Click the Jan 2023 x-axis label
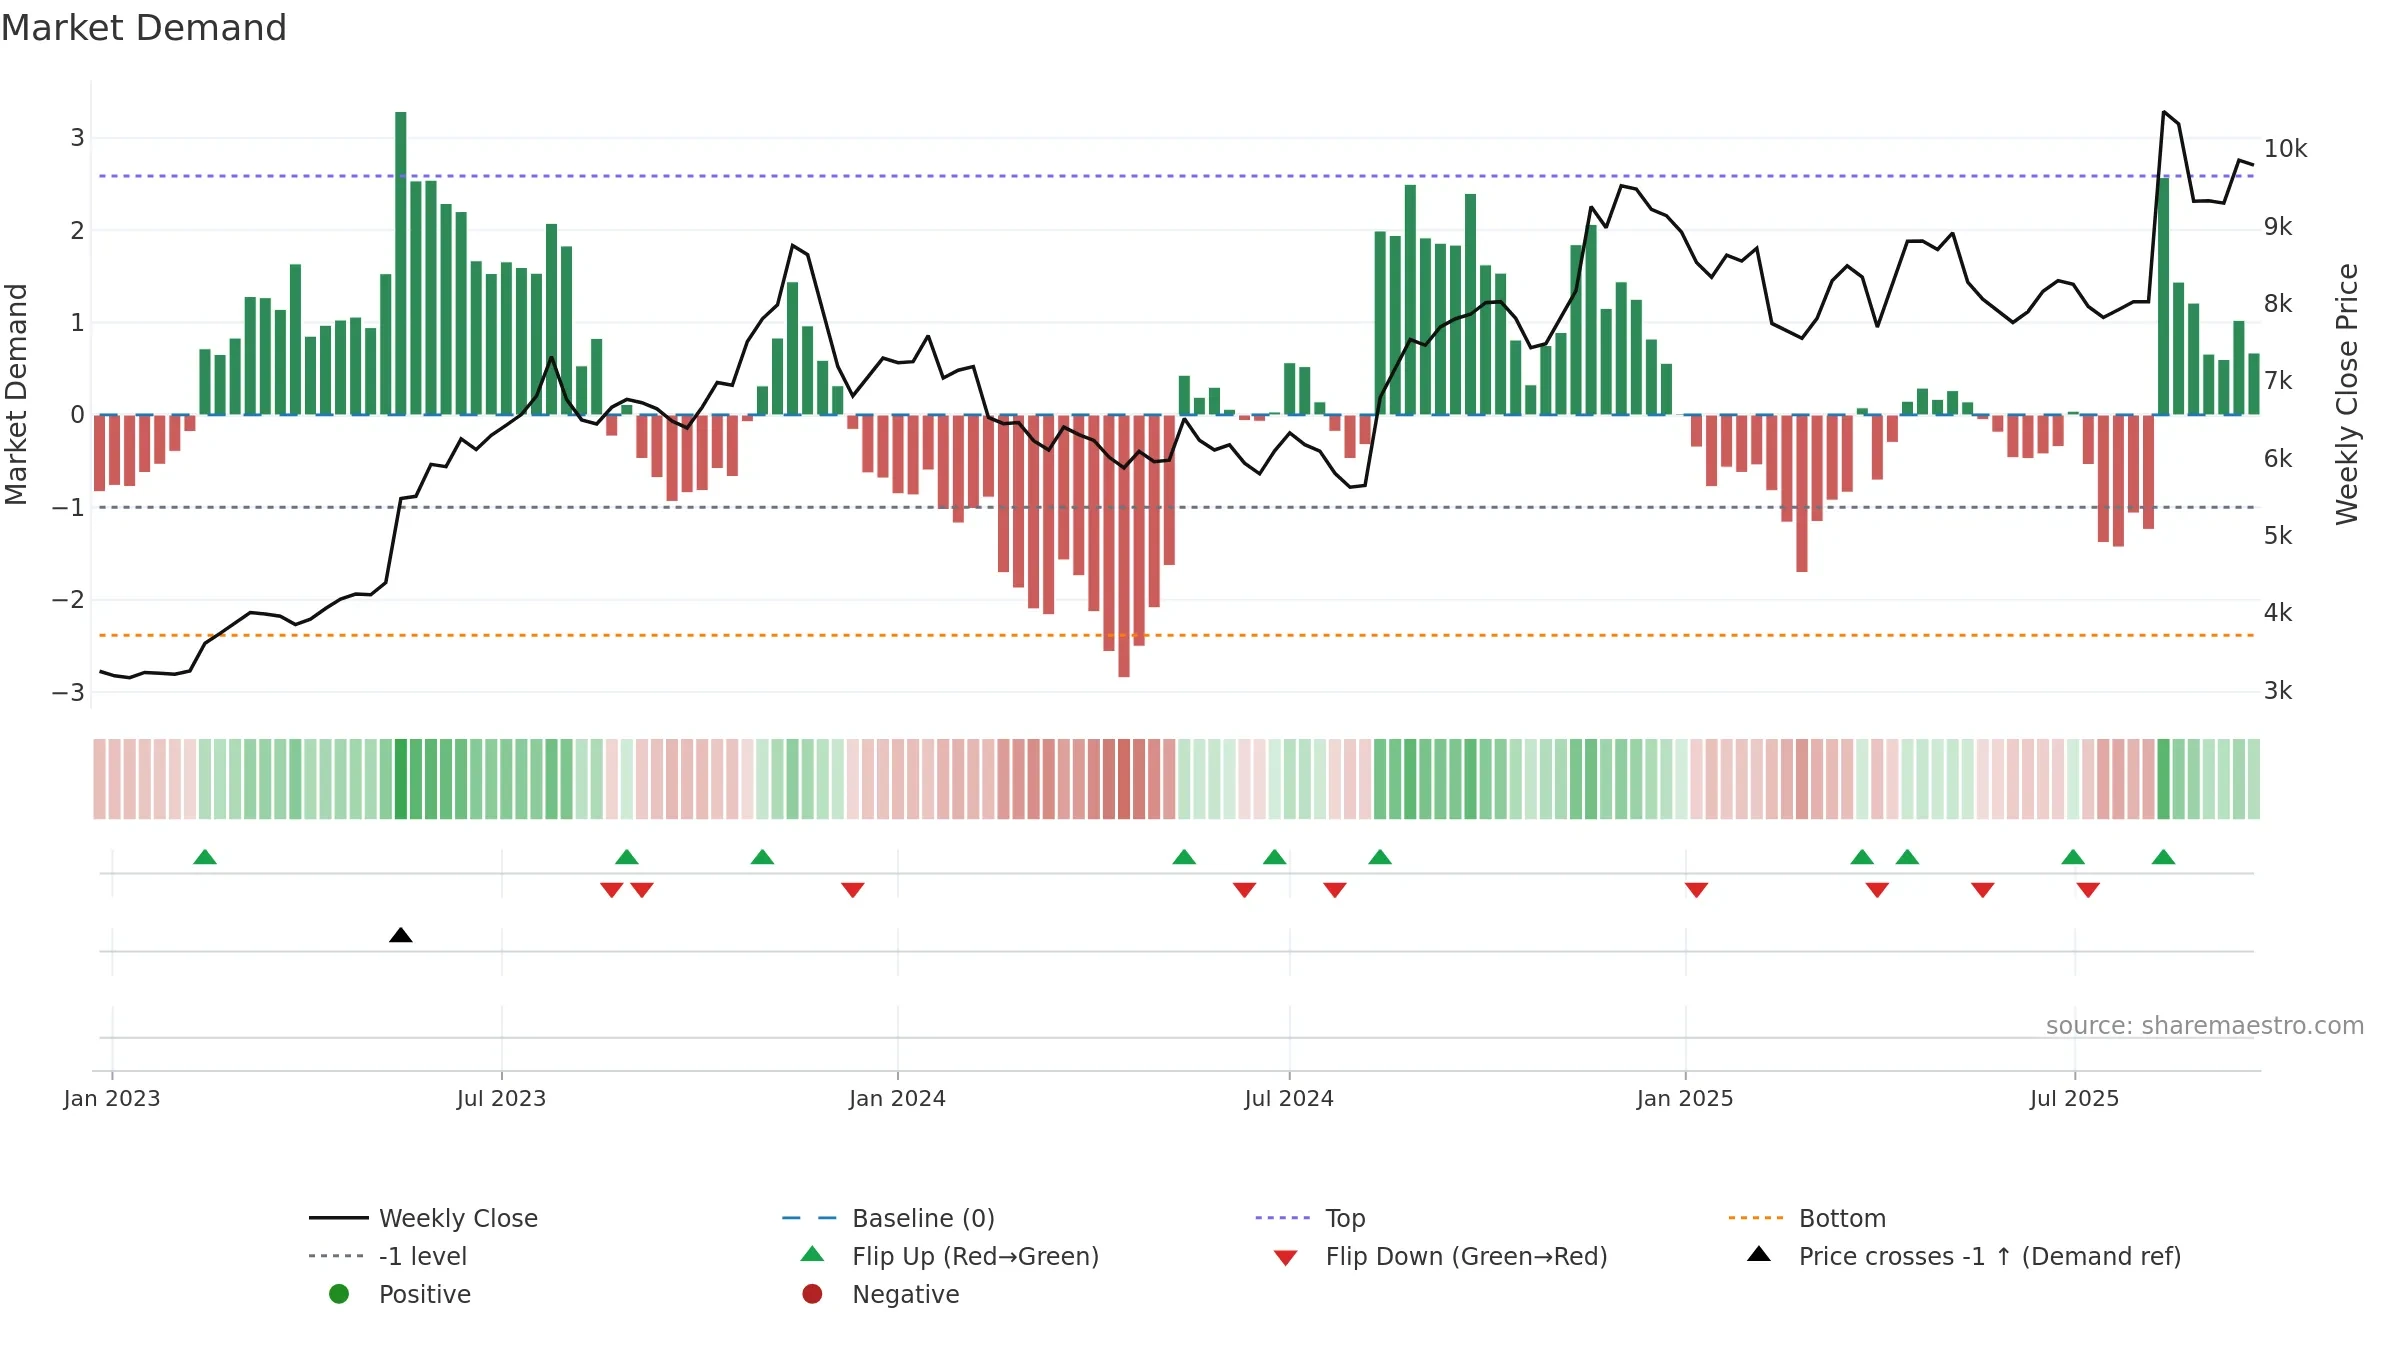Viewport: 2400px width, 1350px height. click(112, 1099)
